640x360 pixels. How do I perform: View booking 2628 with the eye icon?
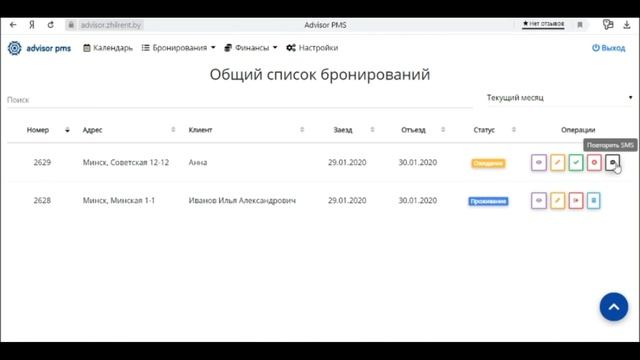539,200
